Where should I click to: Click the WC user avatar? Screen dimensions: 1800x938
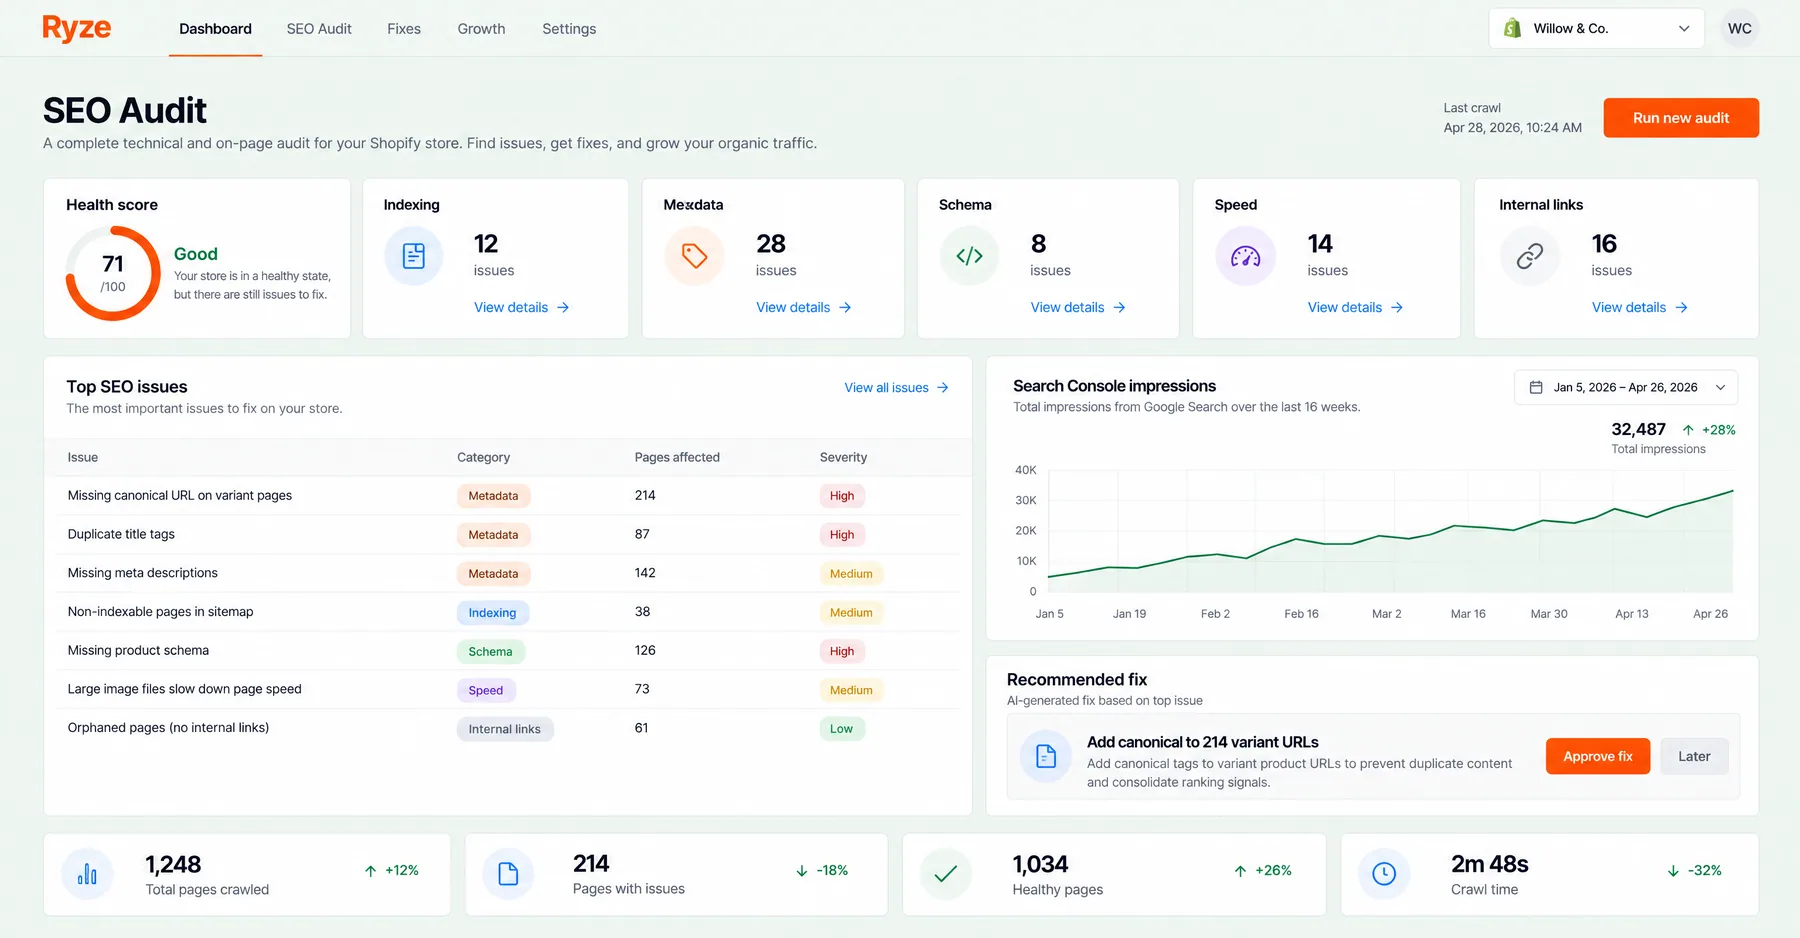1739,28
